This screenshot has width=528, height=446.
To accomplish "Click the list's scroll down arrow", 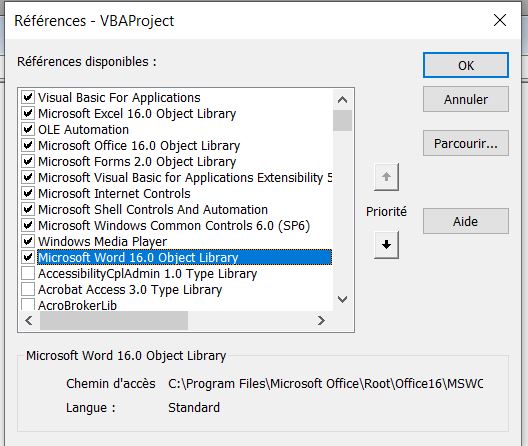I will (x=342, y=299).
